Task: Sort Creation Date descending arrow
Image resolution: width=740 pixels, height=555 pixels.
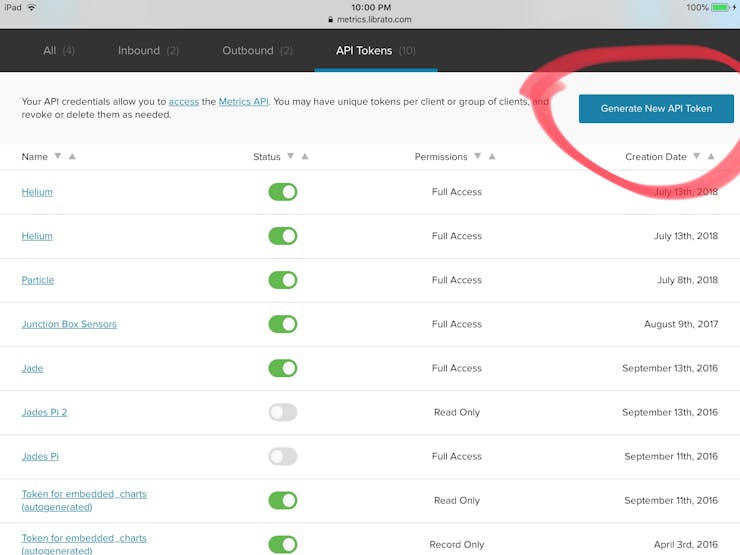Action: pos(697,156)
